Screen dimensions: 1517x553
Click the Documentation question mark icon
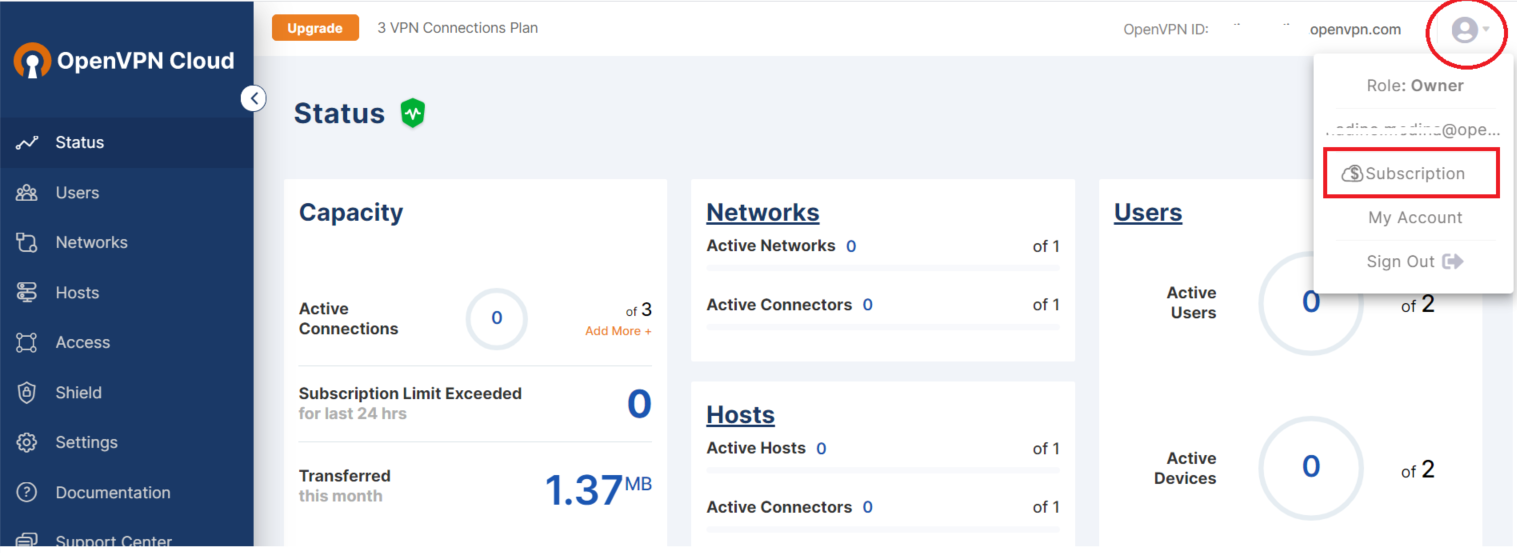(x=27, y=492)
